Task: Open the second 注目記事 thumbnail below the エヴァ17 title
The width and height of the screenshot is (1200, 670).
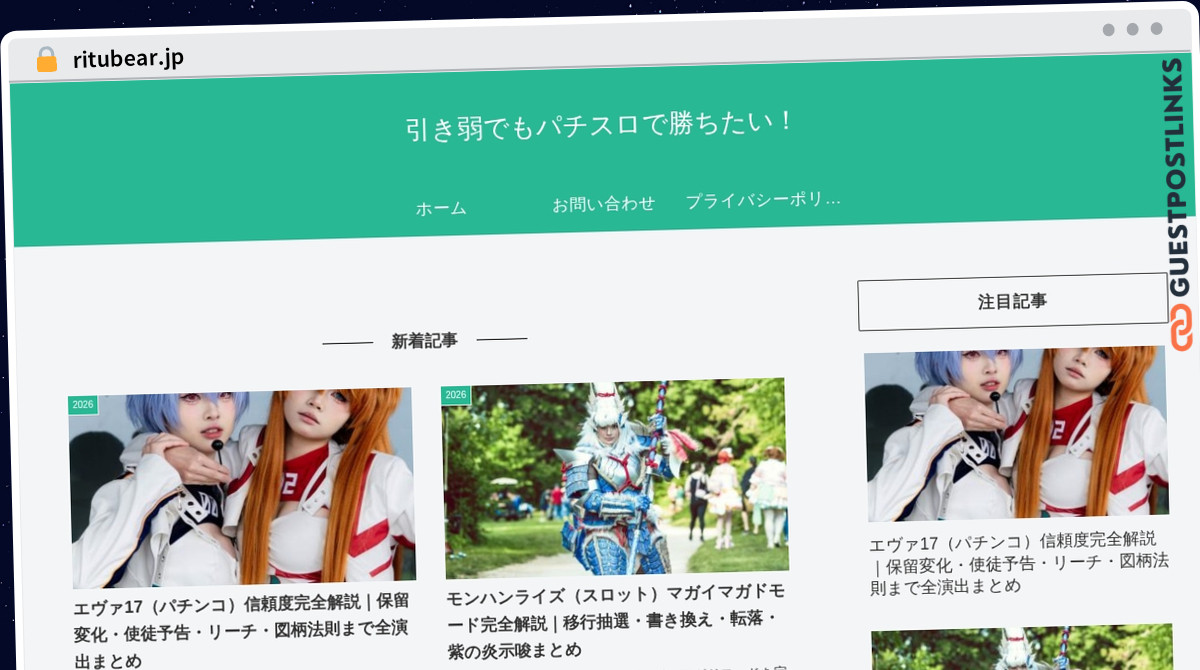Action: (x=1022, y=648)
